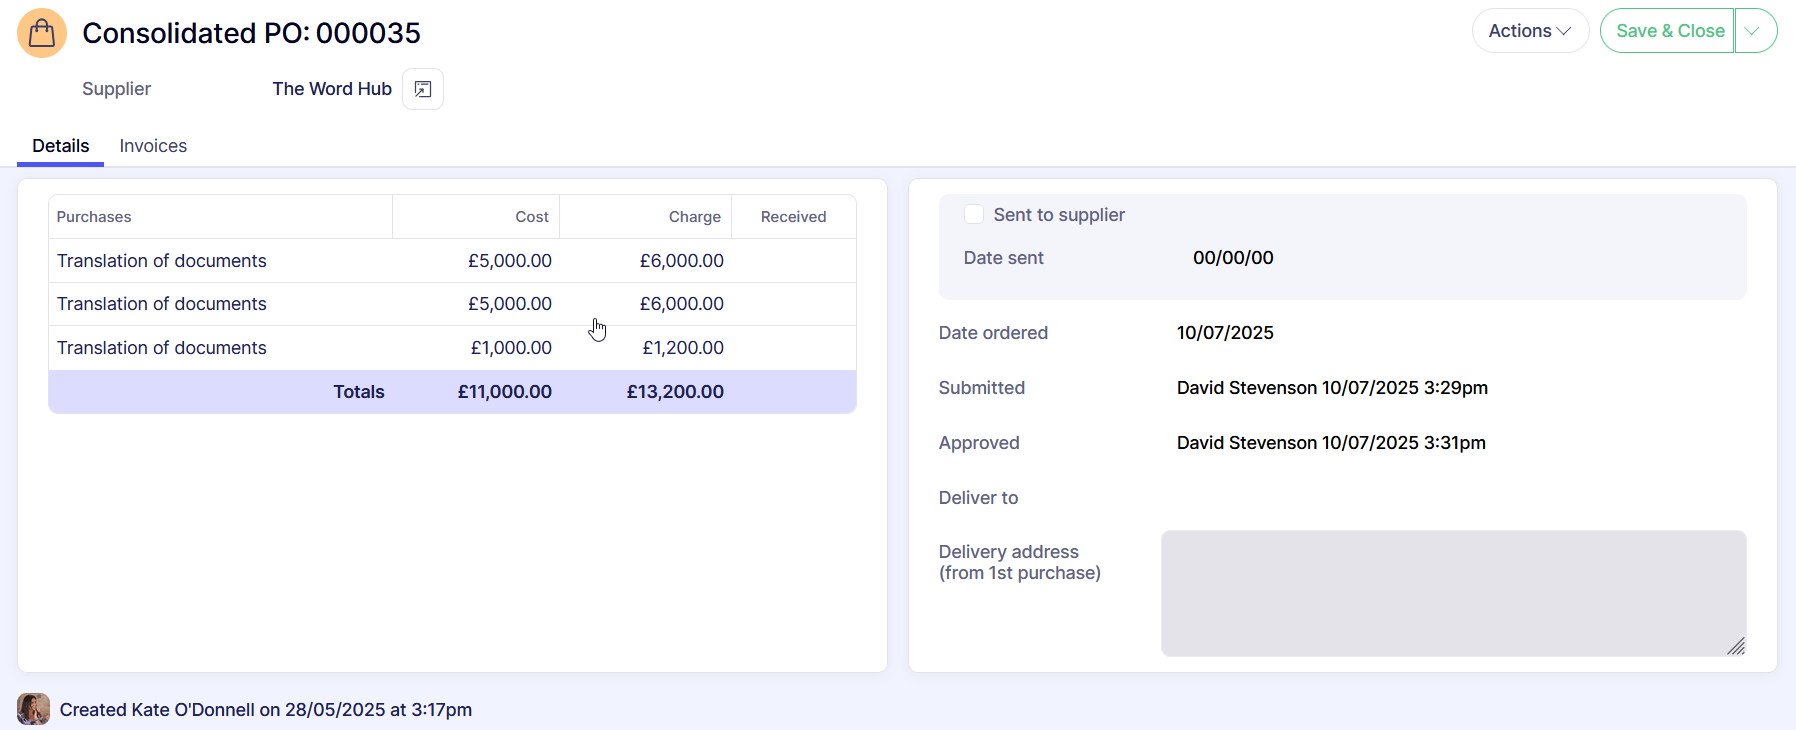Click the Date sent field
This screenshot has width=1796, height=730.
coord(1233,258)
